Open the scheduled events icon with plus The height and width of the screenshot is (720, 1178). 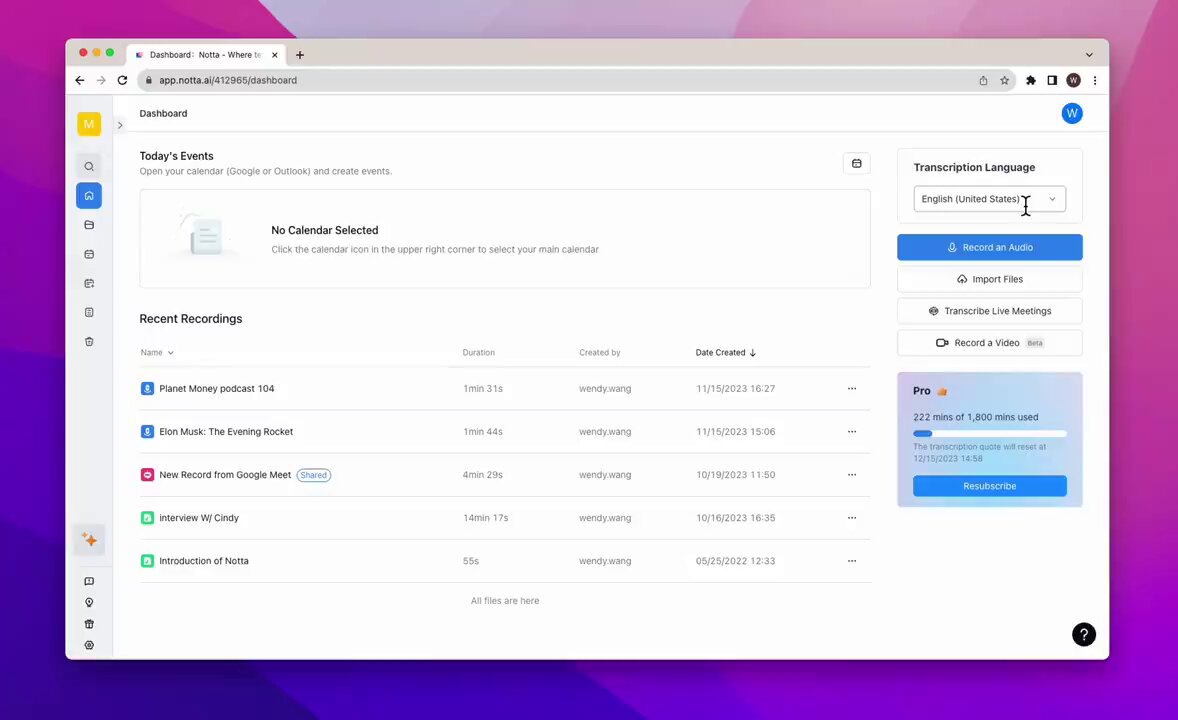89,283
